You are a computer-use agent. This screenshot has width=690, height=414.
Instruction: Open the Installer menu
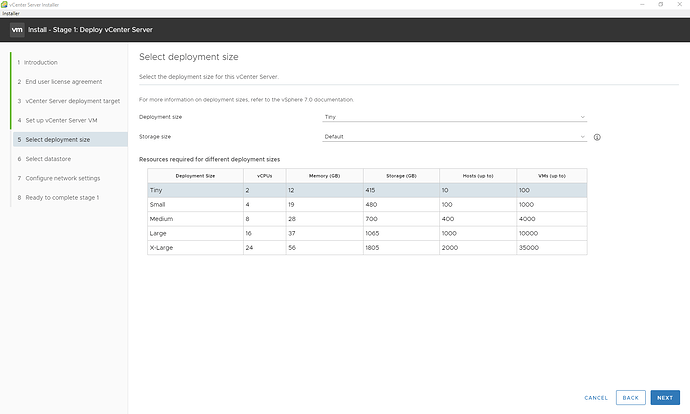[x=11, y=14]
